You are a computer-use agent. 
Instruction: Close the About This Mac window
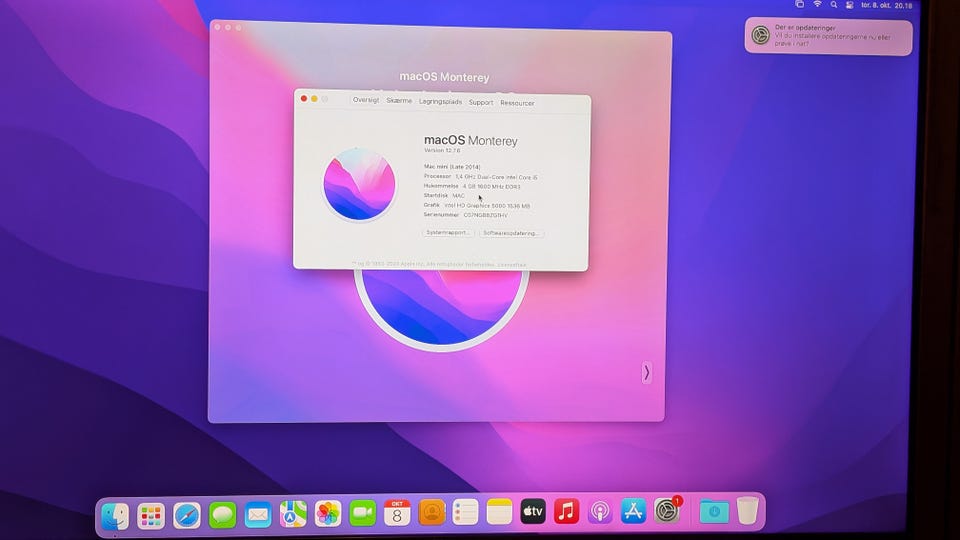304,99
